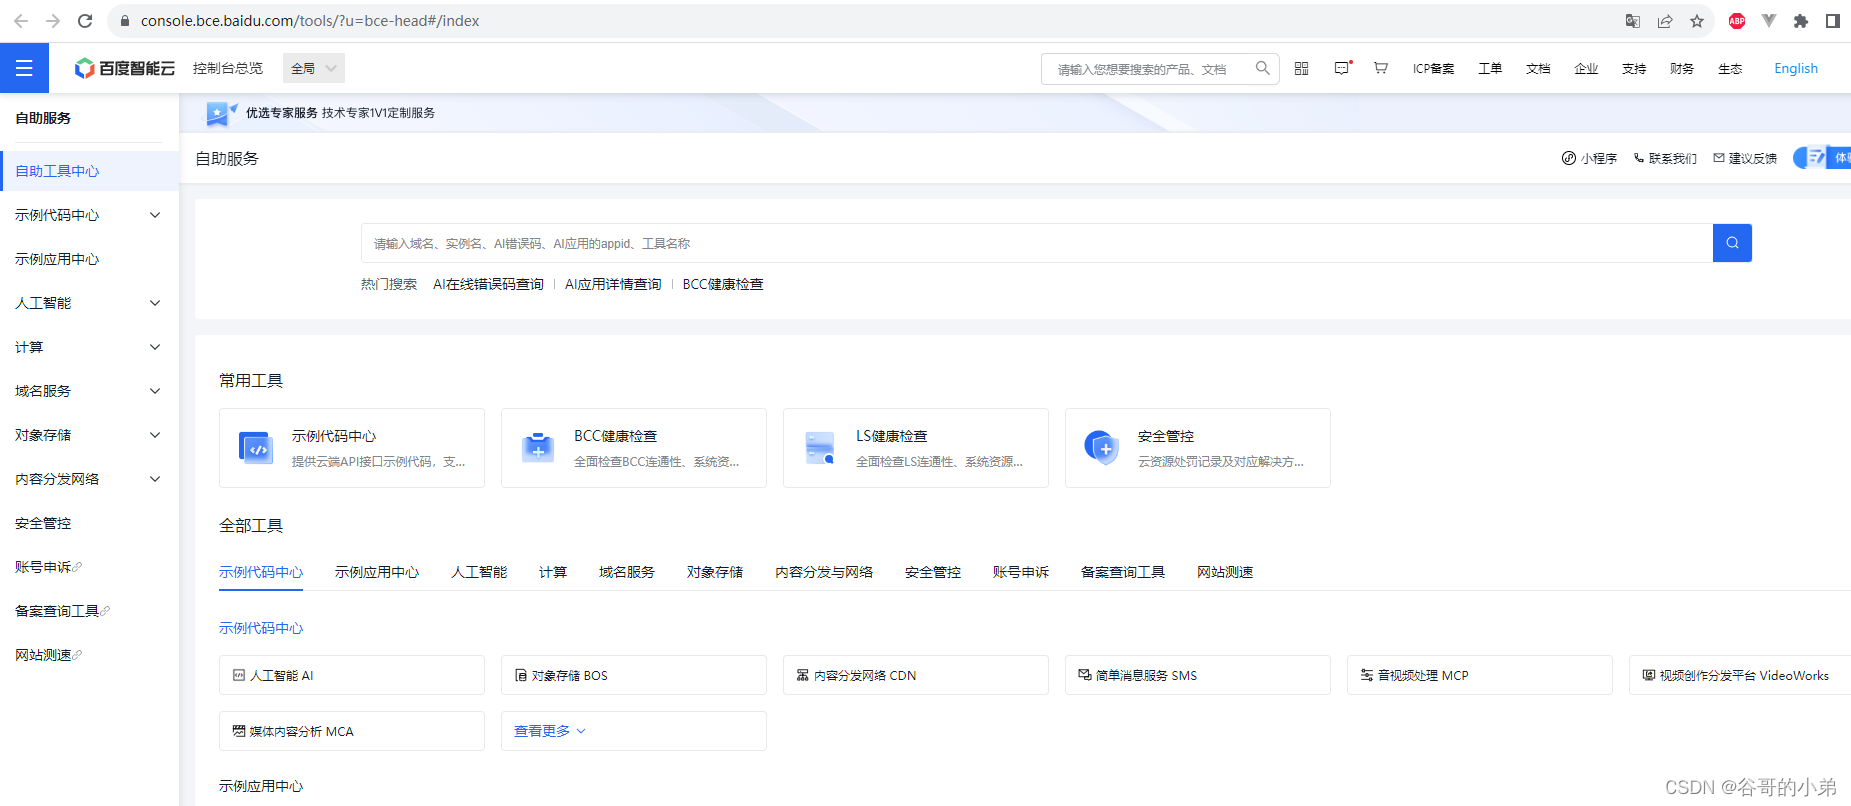This screenshot has width=1851, height=806.
Task: Click LS健康检查 card icon
Action: [820, 448]
